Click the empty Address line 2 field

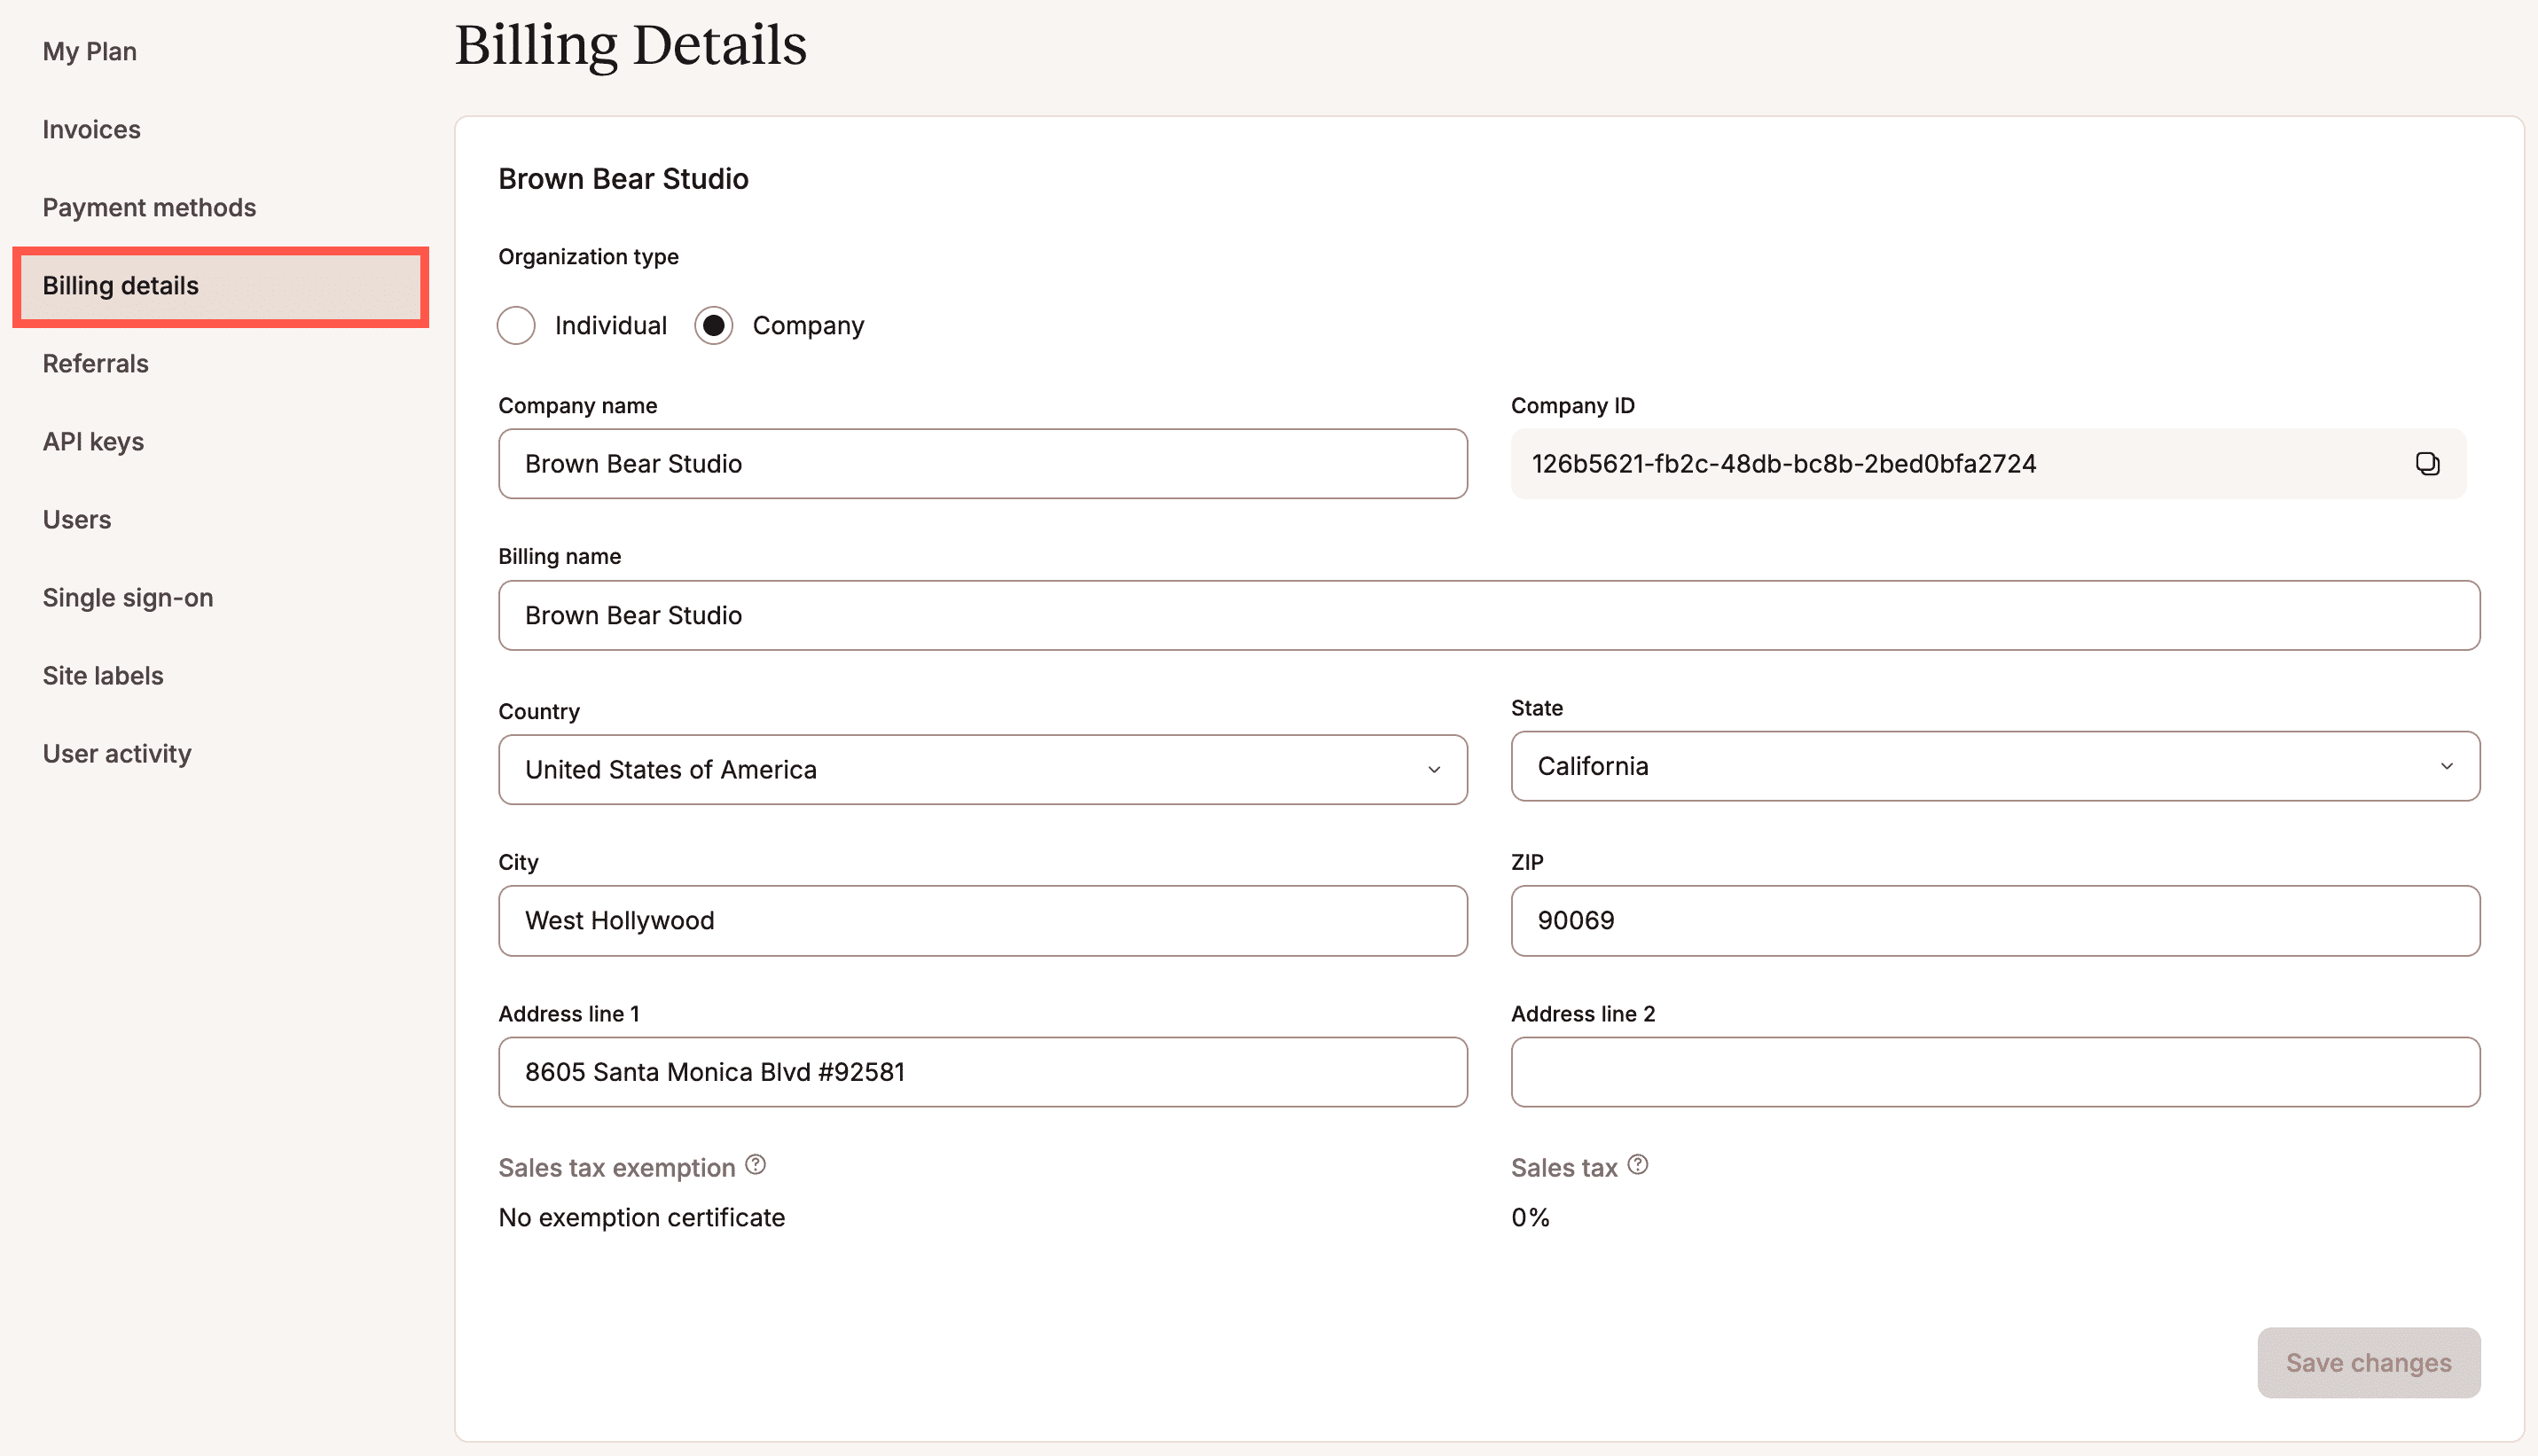pos(1993,1071)
